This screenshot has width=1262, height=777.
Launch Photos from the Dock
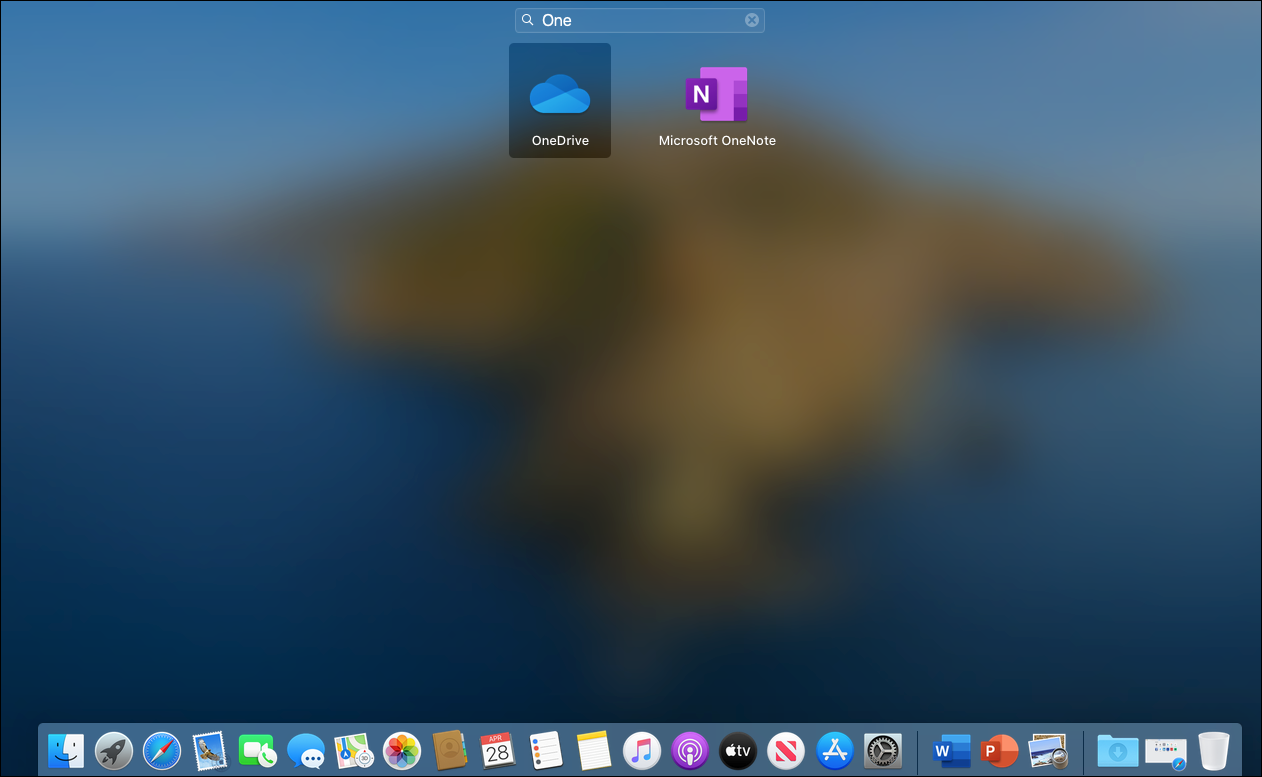pos(402,749)
